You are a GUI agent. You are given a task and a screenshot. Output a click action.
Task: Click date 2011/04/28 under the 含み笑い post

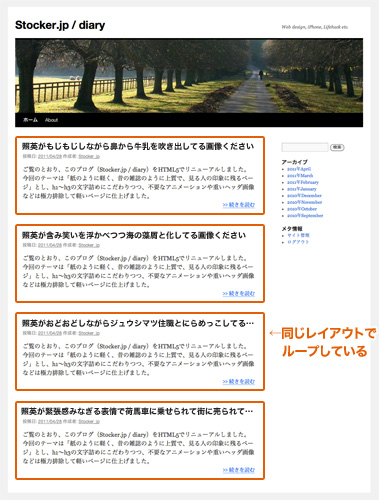coord(50,245)
